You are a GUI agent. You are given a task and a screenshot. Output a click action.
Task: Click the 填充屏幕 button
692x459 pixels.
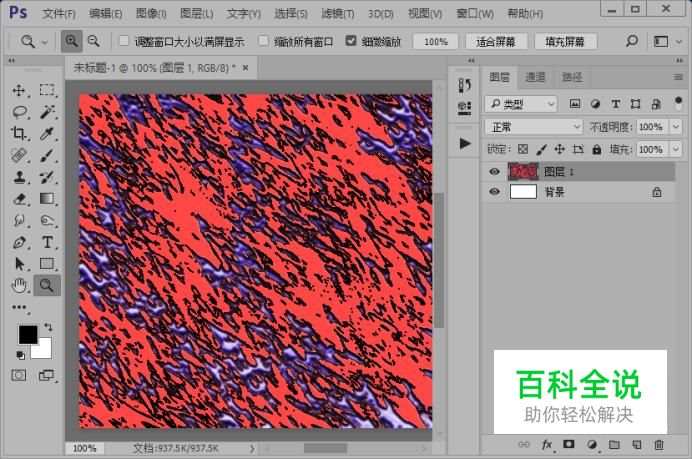point(565,41)
